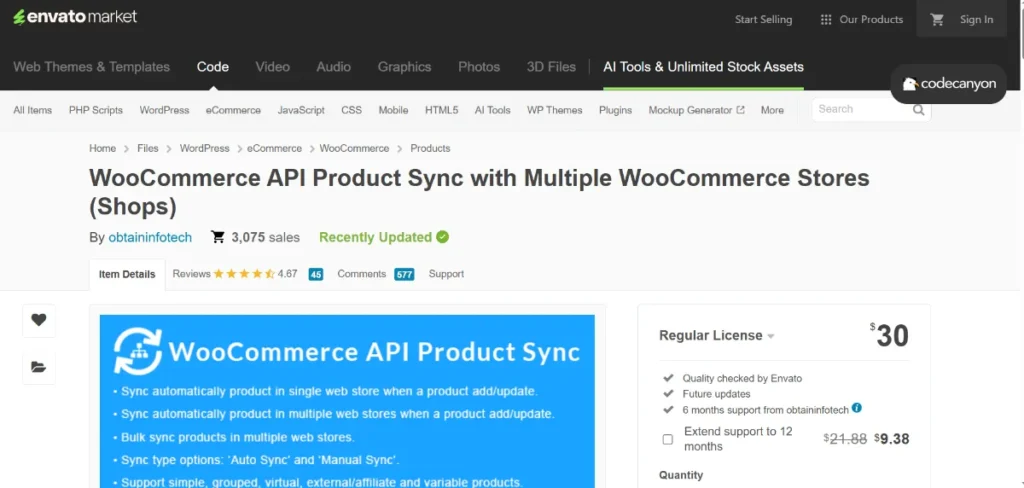
Task: Open PHP Scripts category
Action: pos(96,110)
